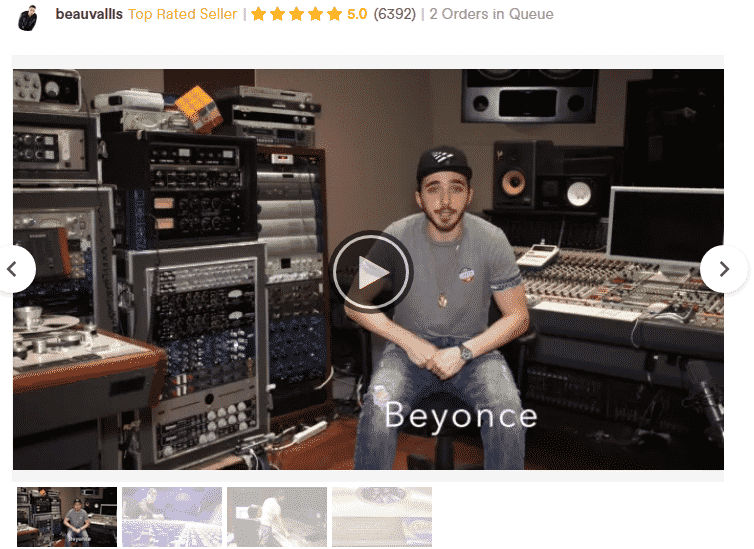The width and height of the screenshot is (754, 549).
Task: Click the Top Rated Seller badge
Action: [183, 14]
